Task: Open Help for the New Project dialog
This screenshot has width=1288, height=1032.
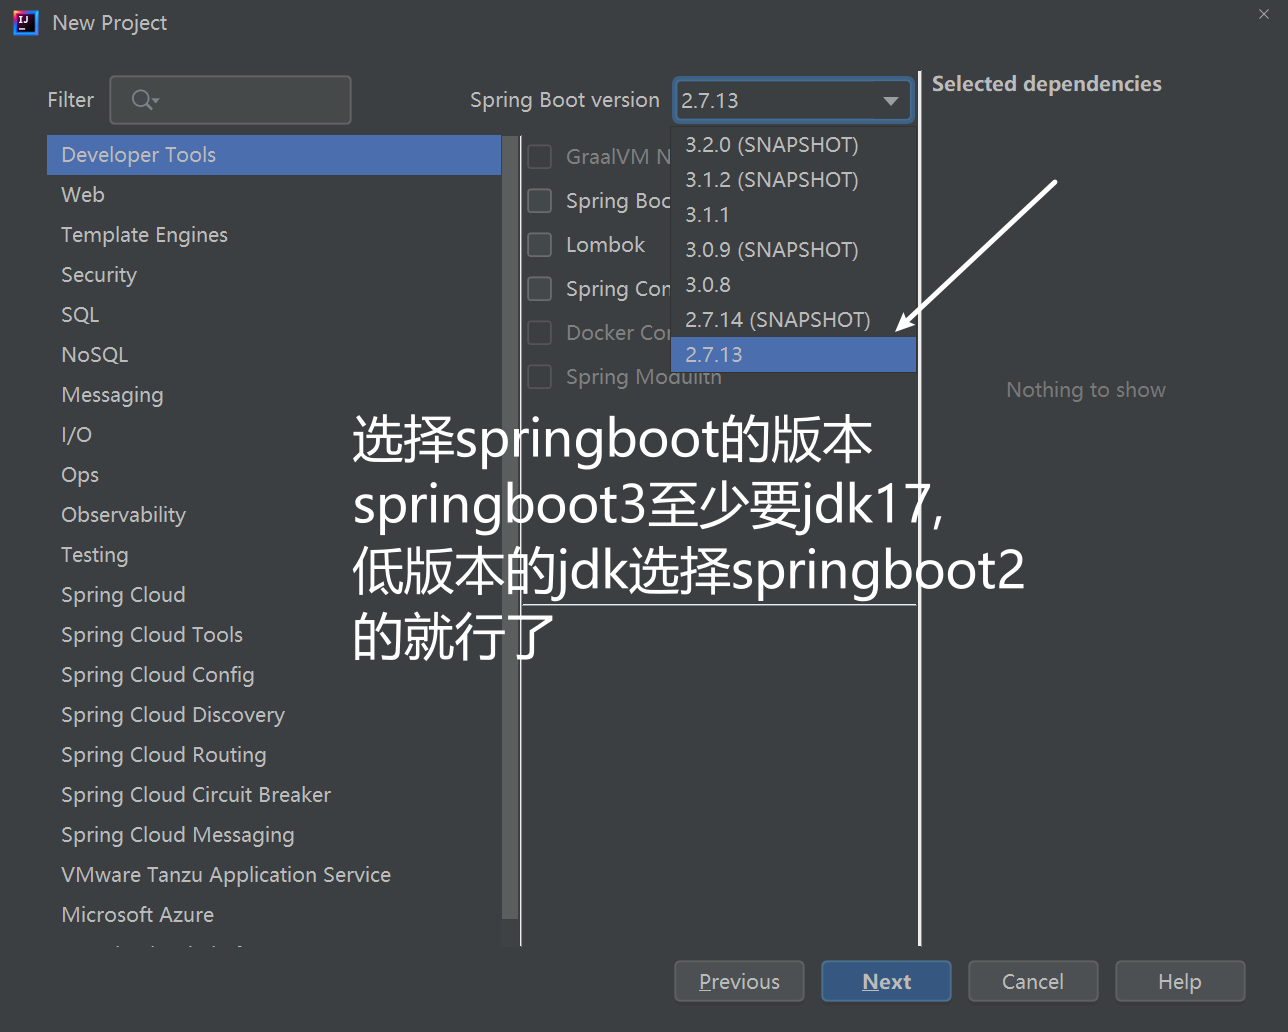Action: click(1180, 982)
